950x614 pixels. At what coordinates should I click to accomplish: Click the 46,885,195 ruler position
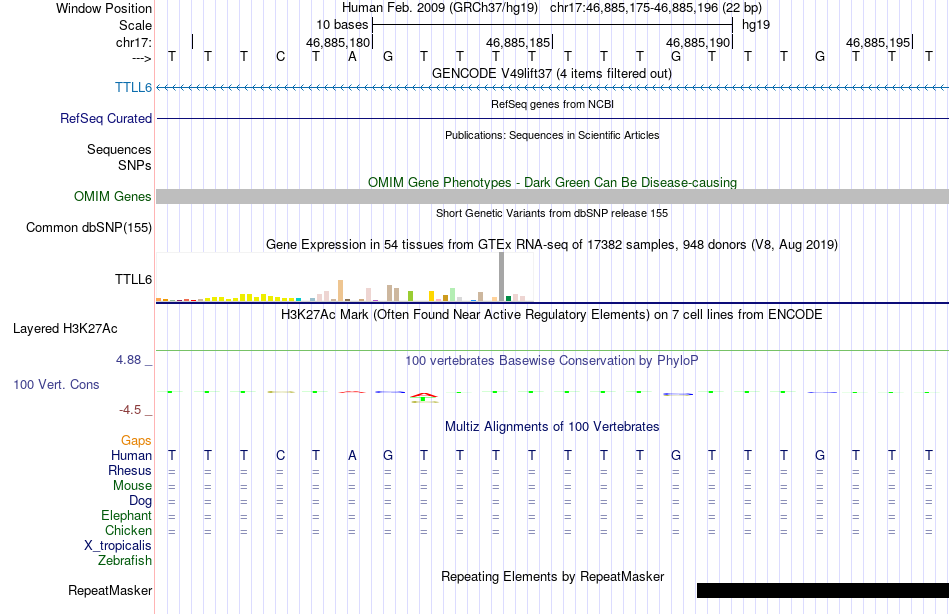(878, 42)
